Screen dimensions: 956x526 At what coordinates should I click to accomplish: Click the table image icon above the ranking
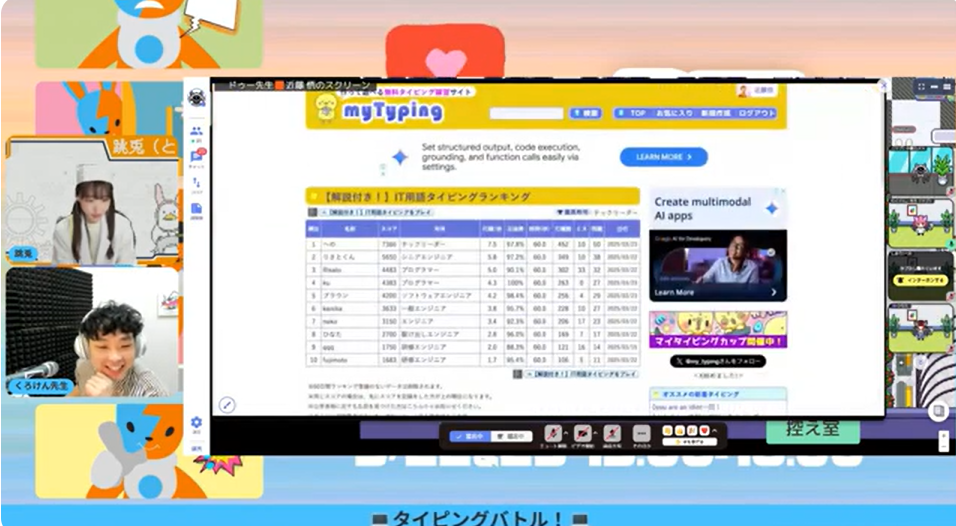coord(312,212)
